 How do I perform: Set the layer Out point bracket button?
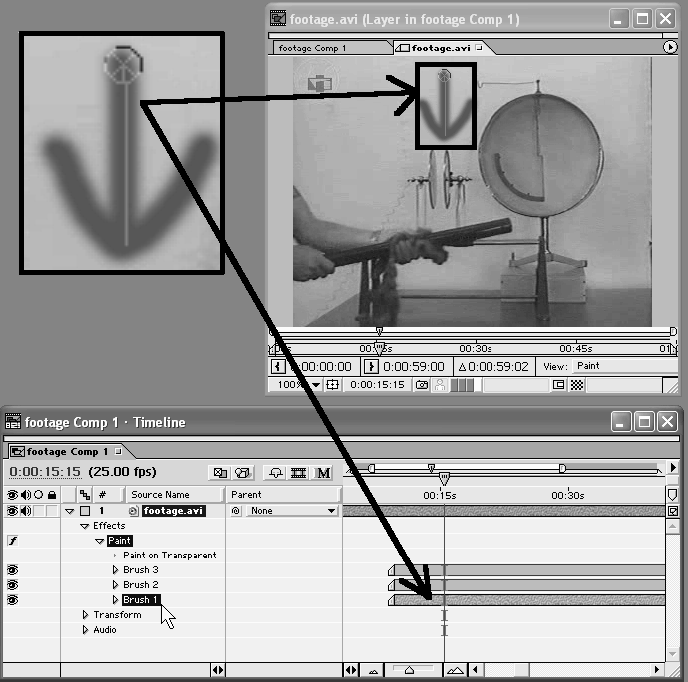371,367
